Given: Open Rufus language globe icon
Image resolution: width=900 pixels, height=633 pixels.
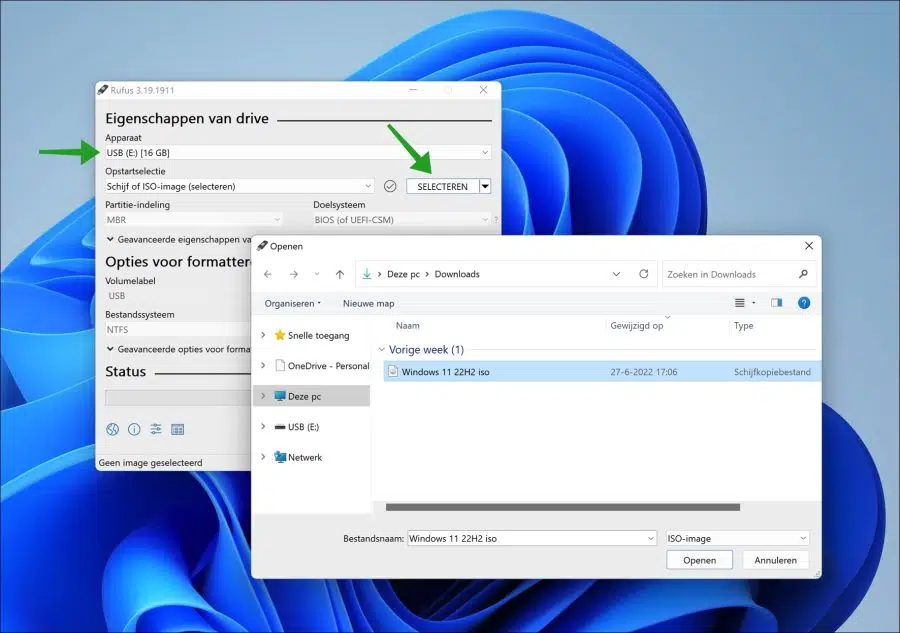Looking at the screenshot, I should pos(112,429).
